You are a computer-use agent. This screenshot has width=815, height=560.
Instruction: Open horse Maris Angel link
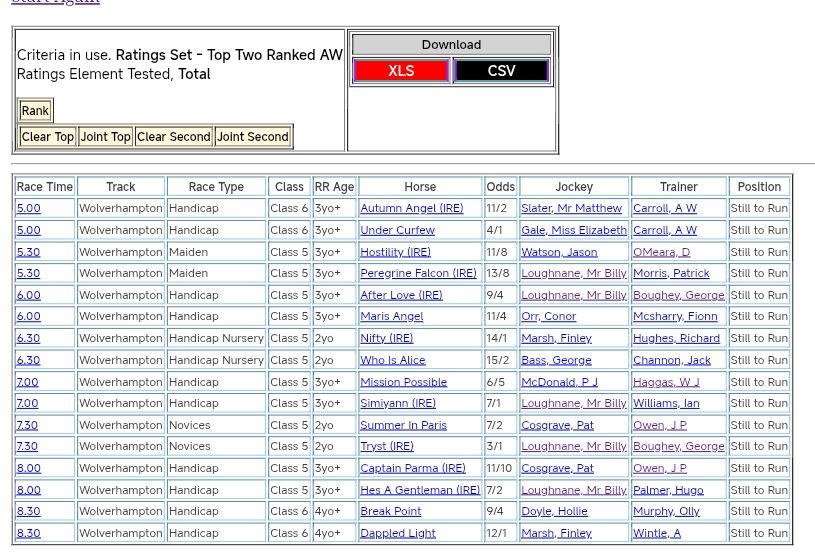391,316
